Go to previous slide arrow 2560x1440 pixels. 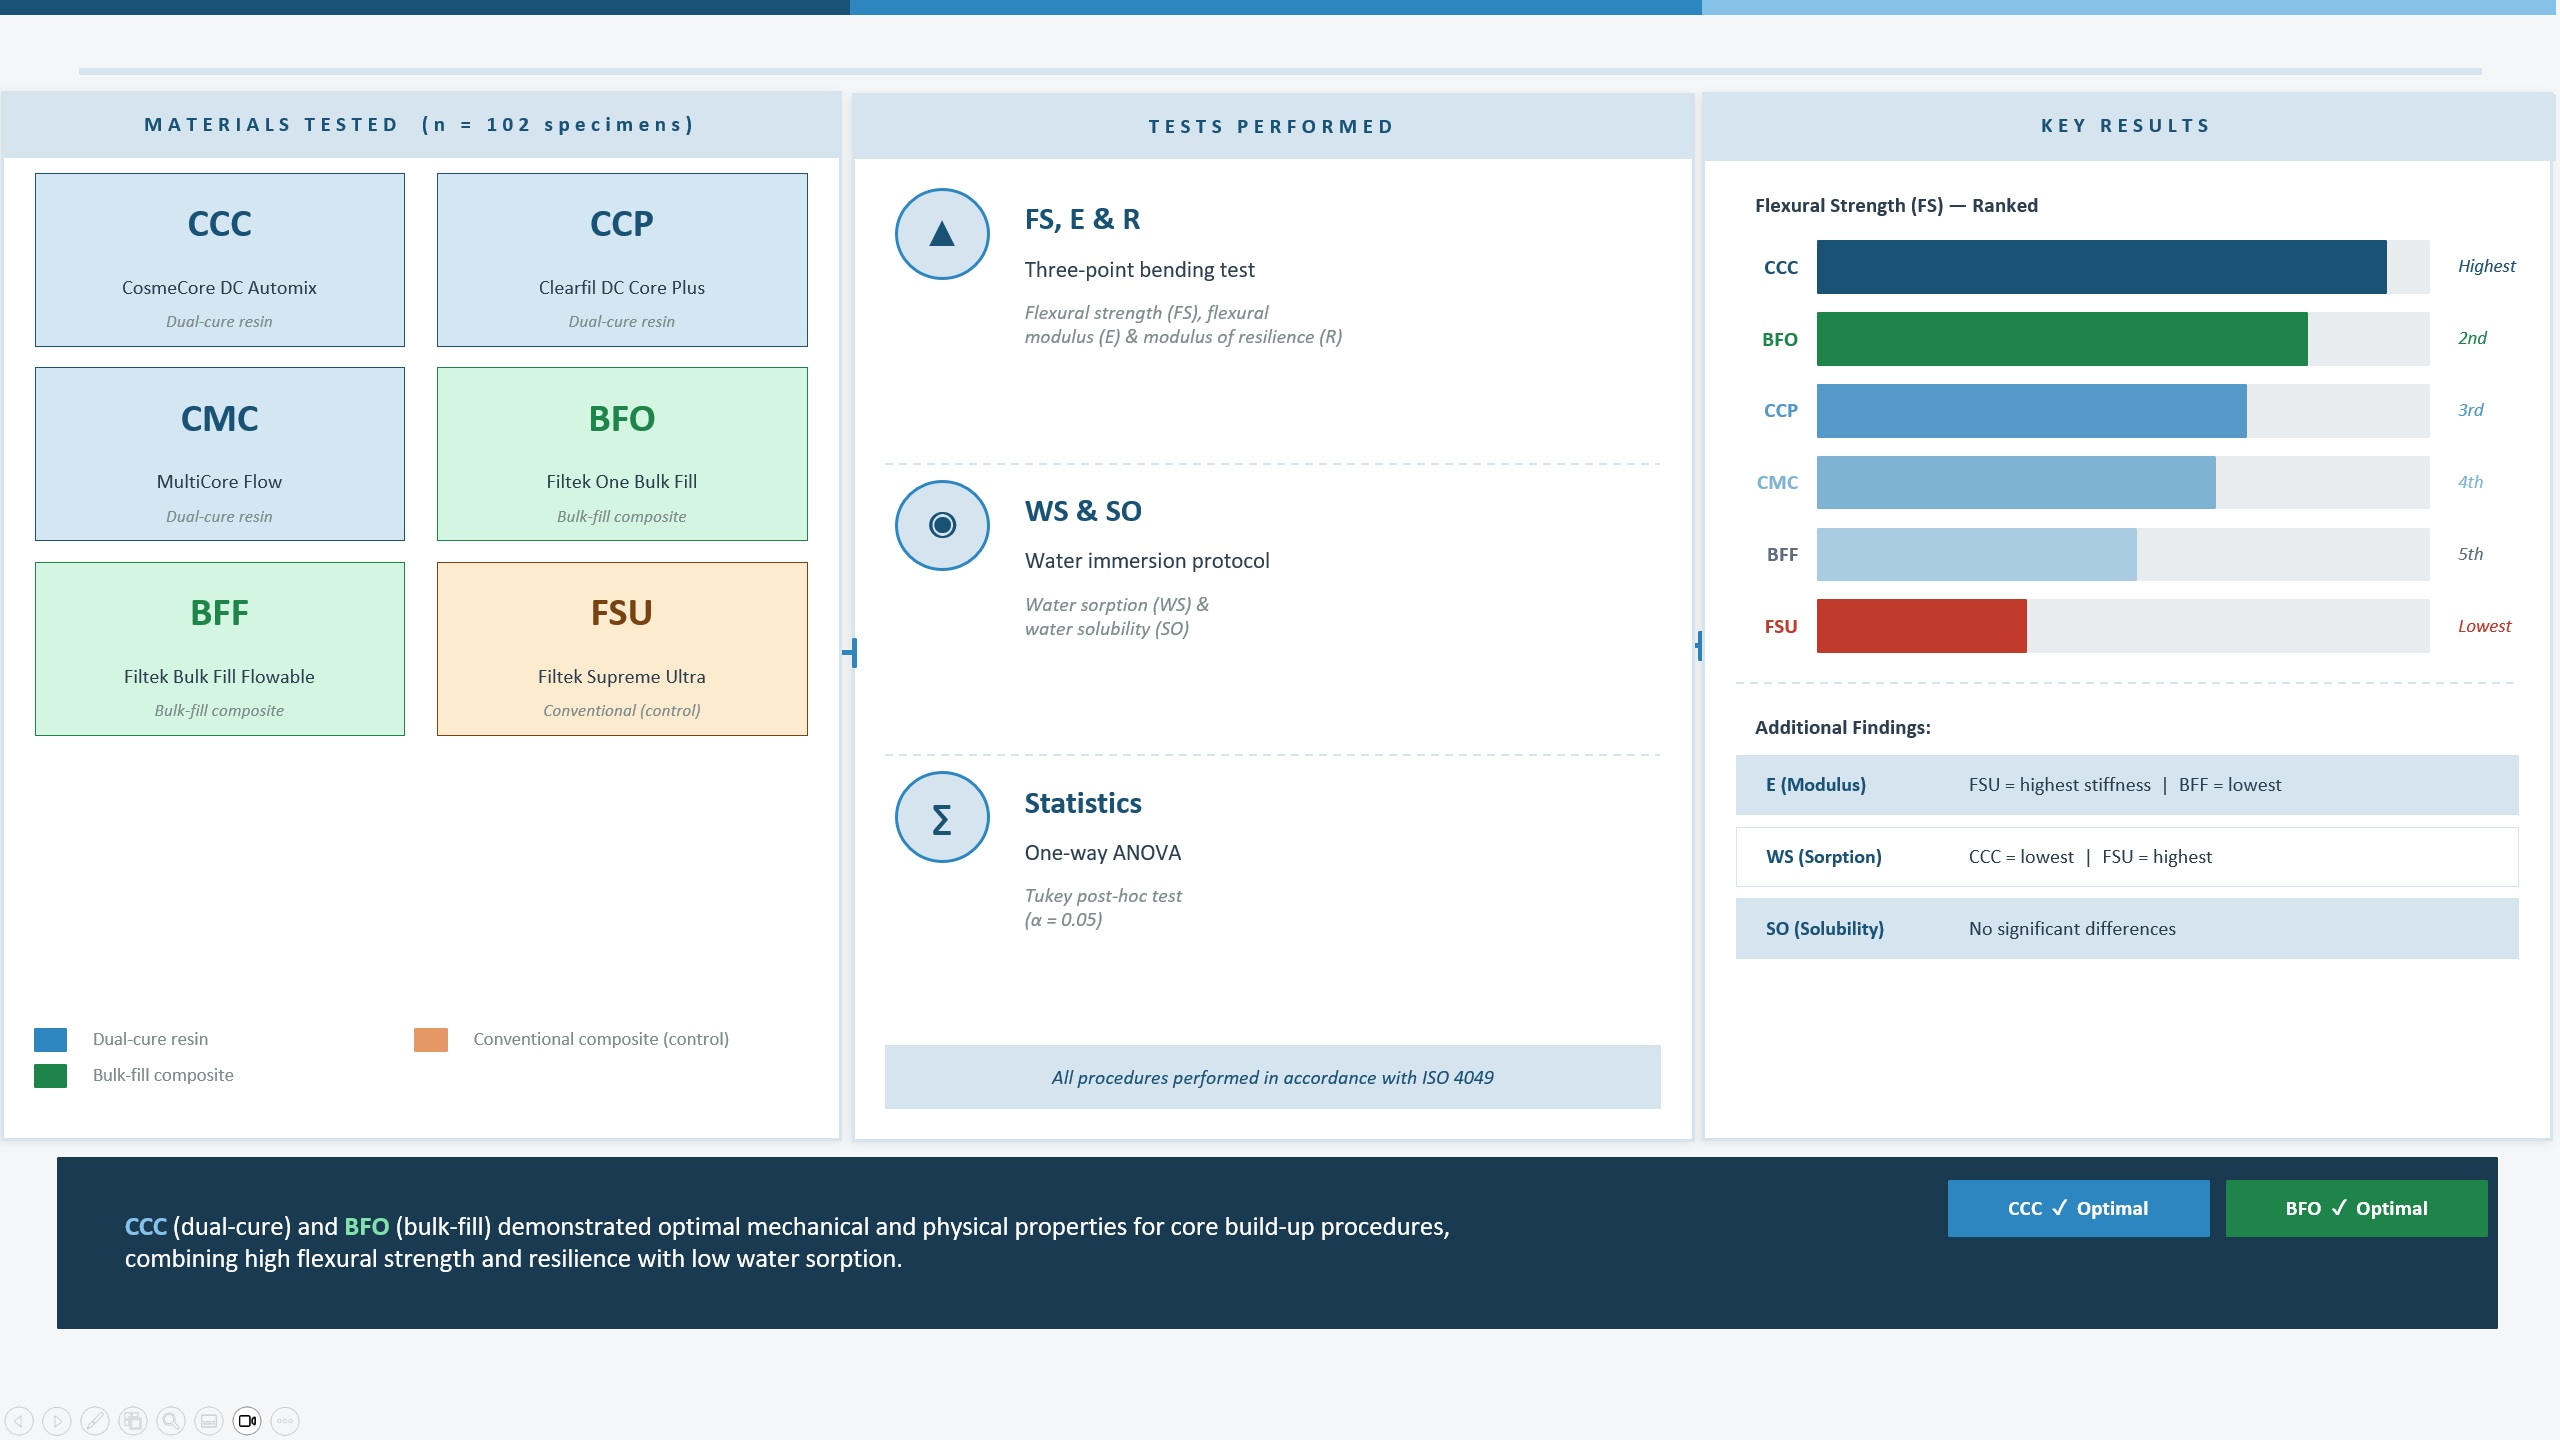[x=20, y=1420]
